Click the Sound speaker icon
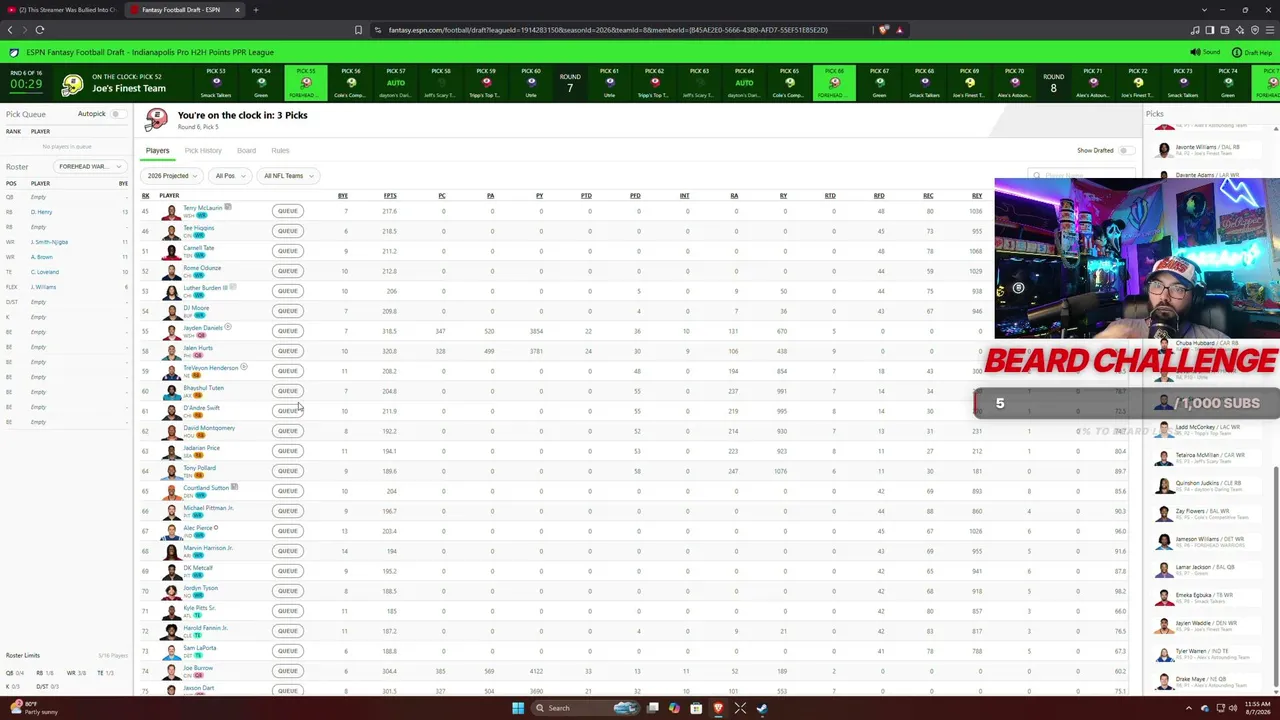This screenshot has width=1280, height=720. click(1195, 52)
